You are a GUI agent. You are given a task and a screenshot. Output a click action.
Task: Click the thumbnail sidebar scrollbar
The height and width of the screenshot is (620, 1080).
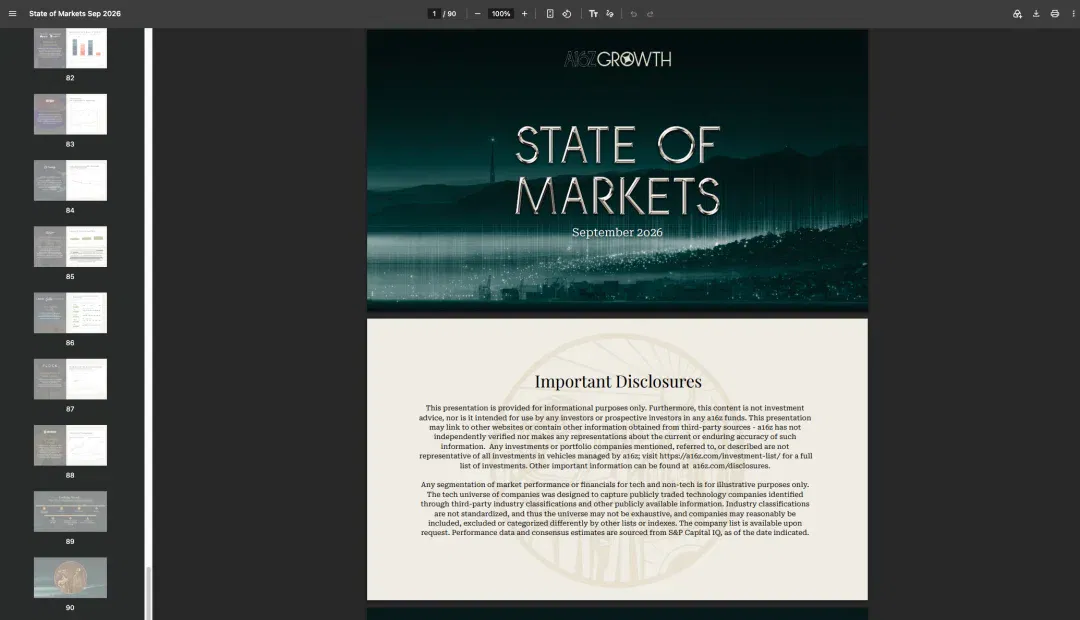(147, 592)
